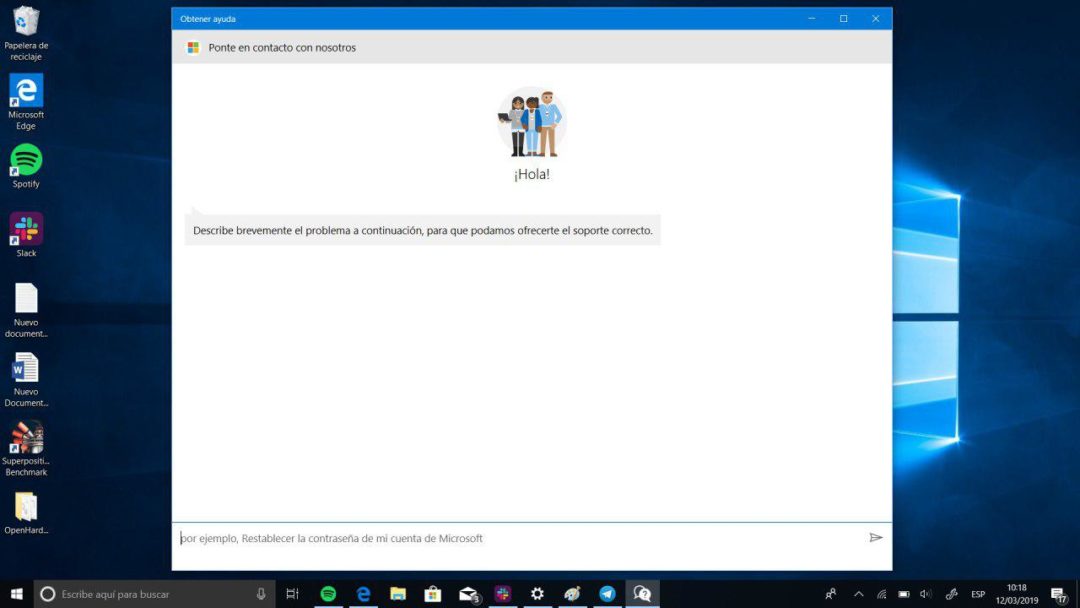Open the volume speaker tray icon

[x=926, y=594]
